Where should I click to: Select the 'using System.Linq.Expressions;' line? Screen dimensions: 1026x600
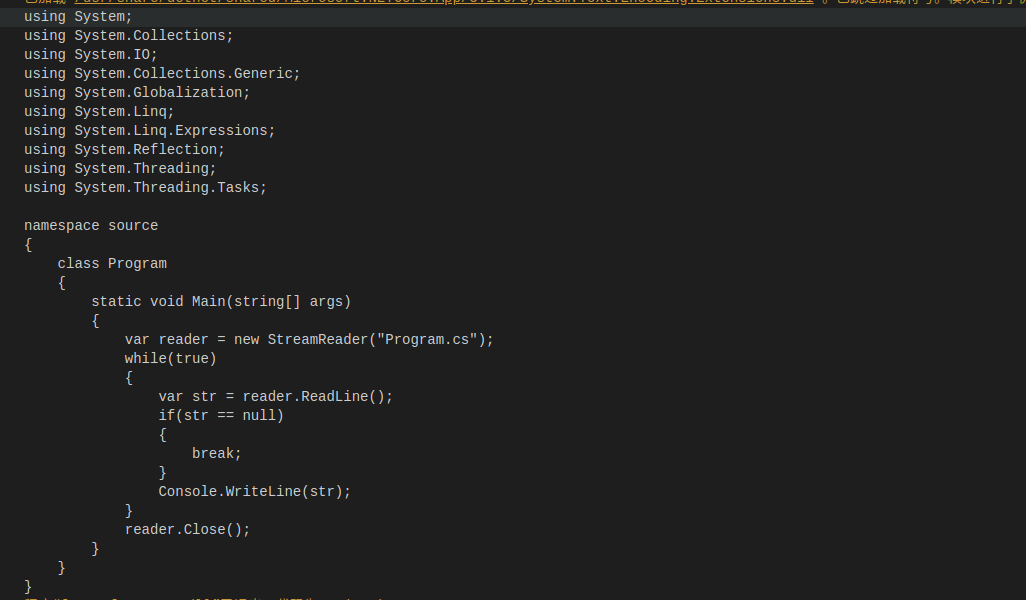click(x=149, y=130)
